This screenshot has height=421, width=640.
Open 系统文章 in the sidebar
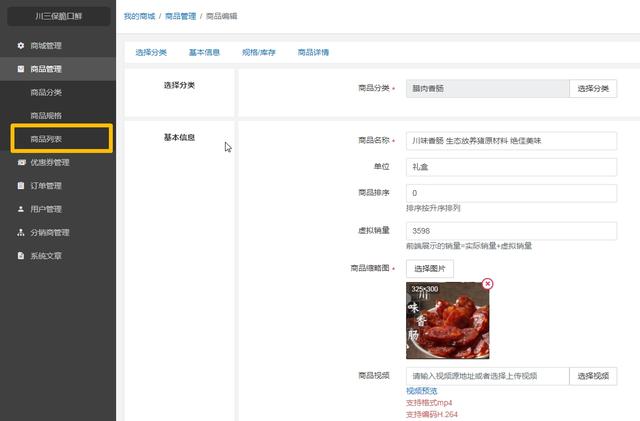[58, 255]
